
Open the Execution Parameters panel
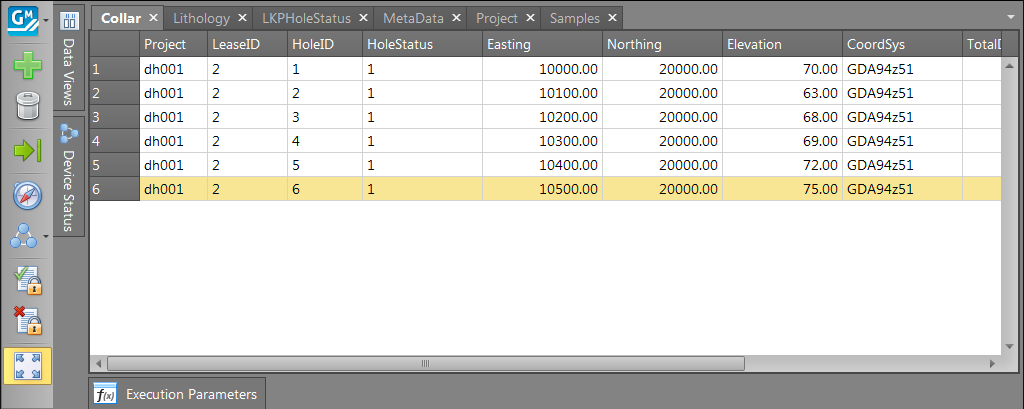point(177,394)
